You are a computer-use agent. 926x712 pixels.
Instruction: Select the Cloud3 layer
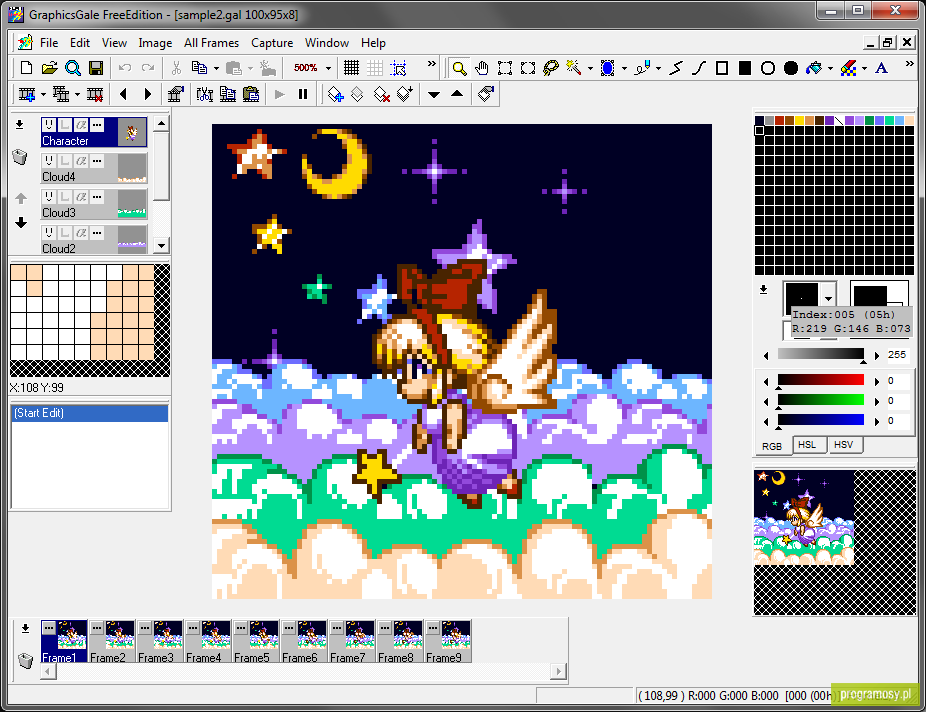[x=94, y=204]
